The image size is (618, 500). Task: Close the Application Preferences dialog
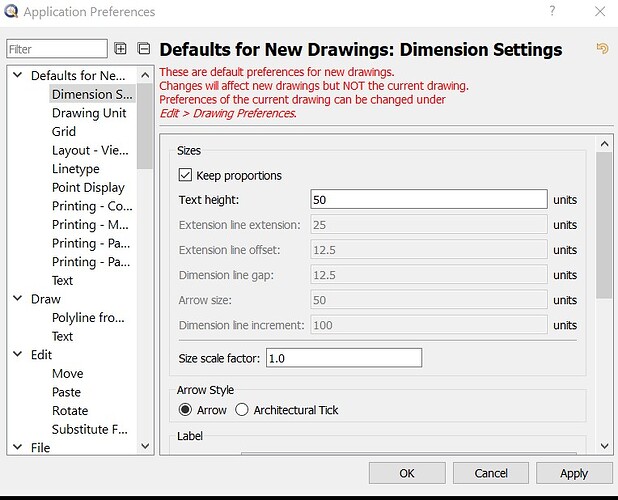point(600,11)
